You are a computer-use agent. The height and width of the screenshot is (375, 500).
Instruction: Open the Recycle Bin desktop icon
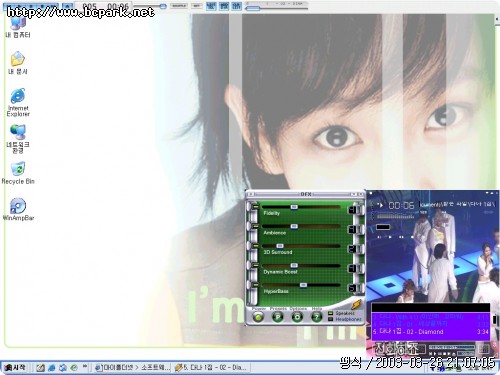(x=18, y=173)
